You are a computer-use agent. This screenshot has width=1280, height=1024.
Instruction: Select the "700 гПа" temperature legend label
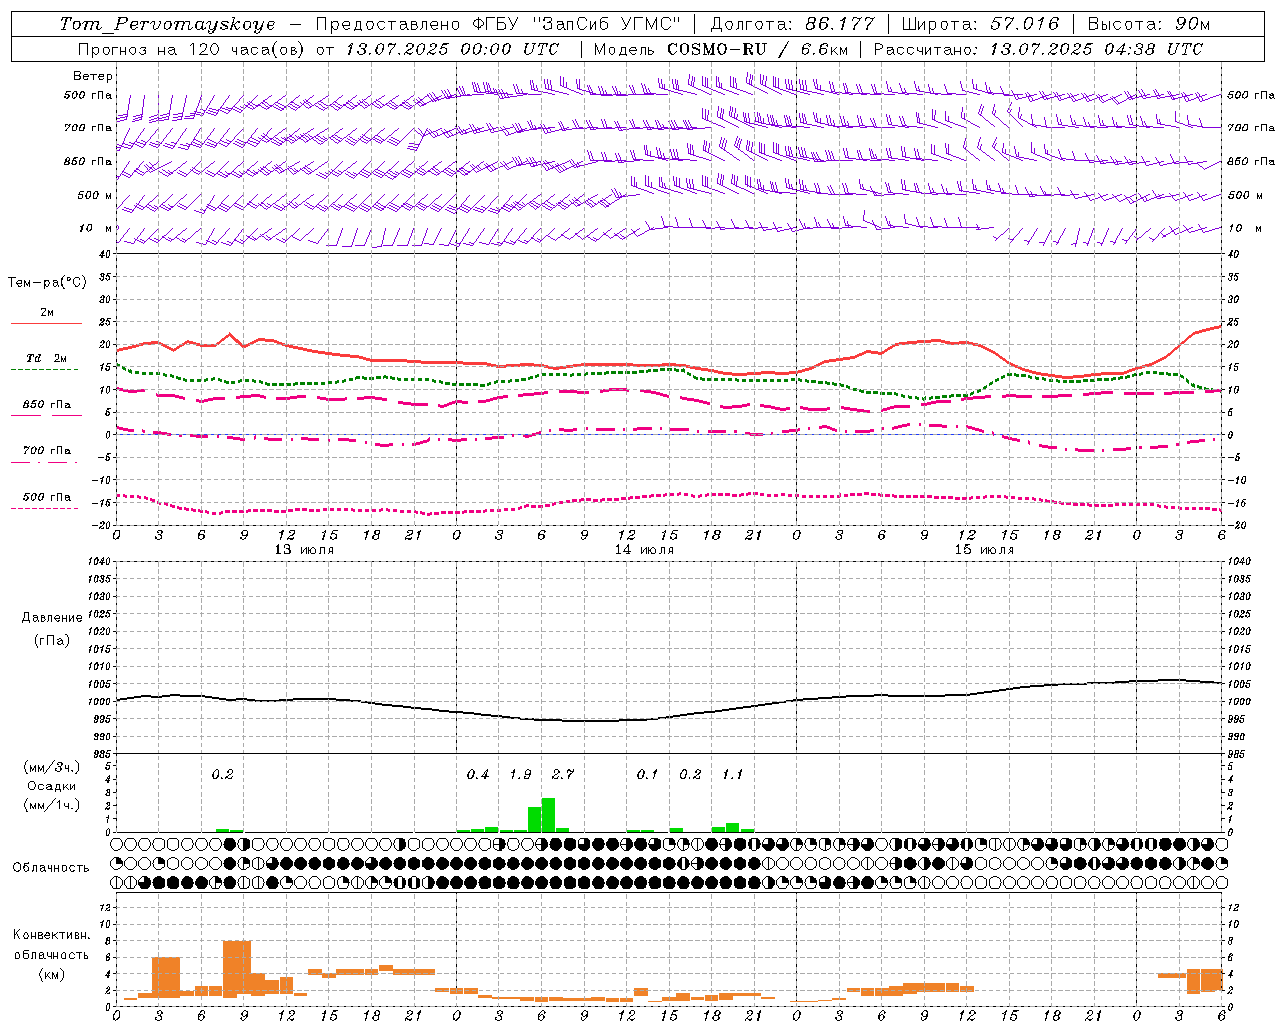click(x=47, y=451)
